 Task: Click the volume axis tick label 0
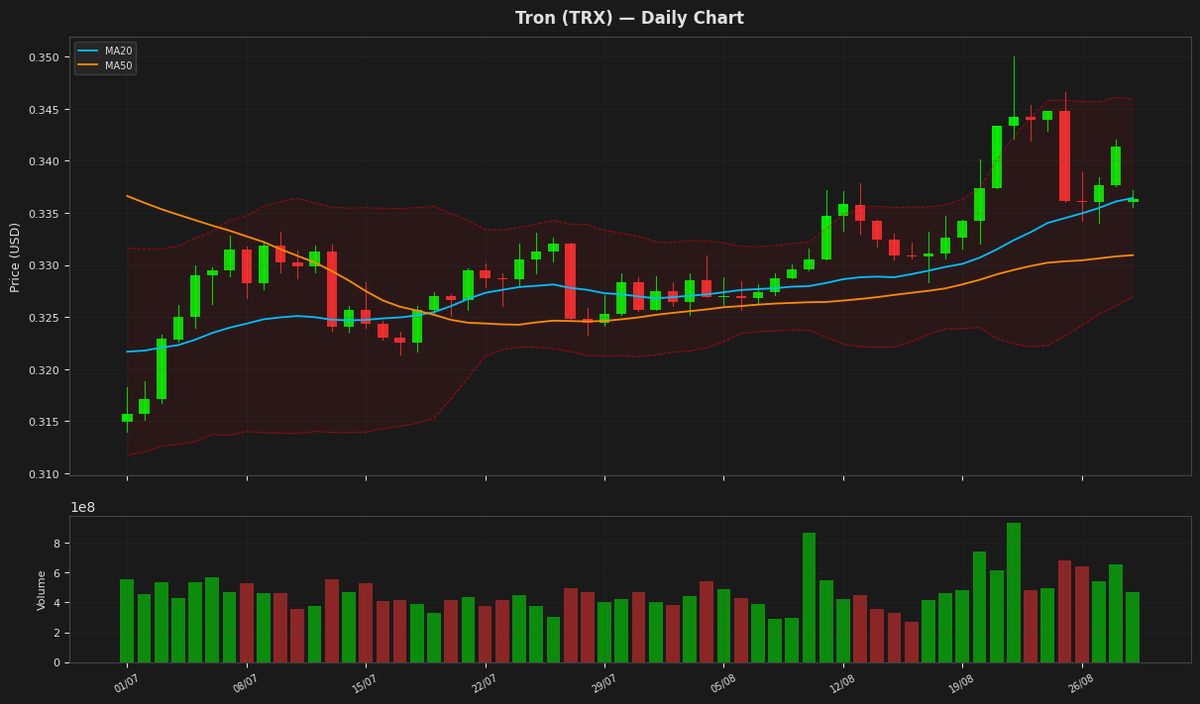56,663
